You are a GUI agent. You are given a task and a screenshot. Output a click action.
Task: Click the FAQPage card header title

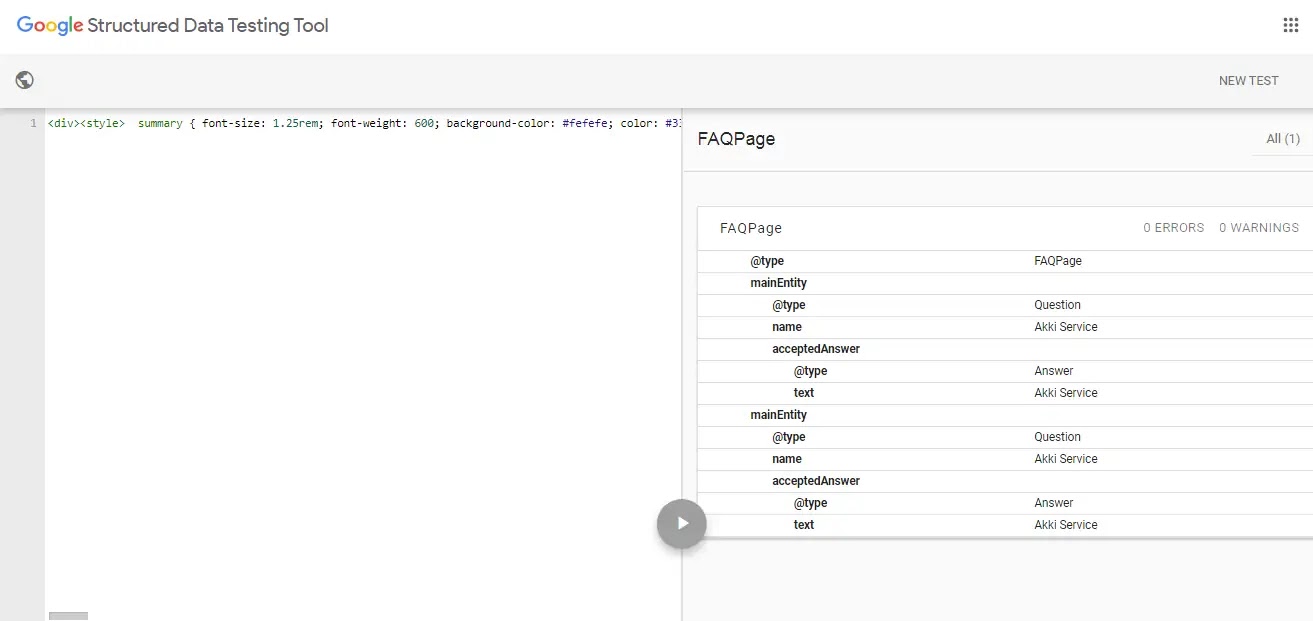click(751, 228)
